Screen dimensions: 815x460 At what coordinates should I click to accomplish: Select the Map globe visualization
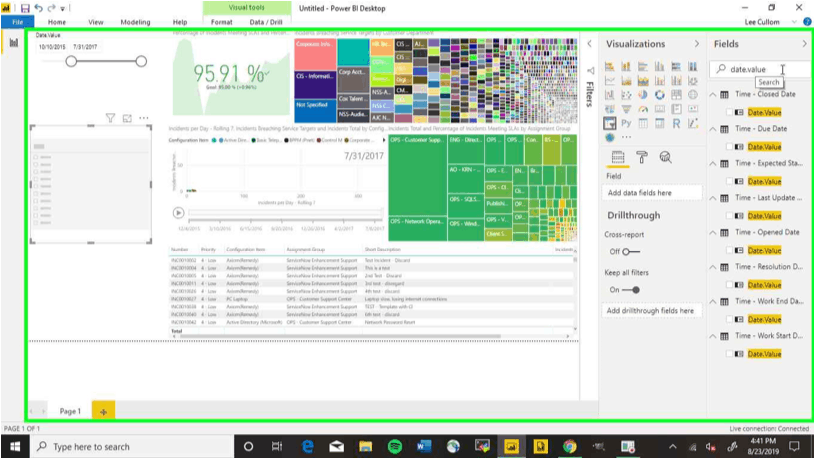(693, 95)
